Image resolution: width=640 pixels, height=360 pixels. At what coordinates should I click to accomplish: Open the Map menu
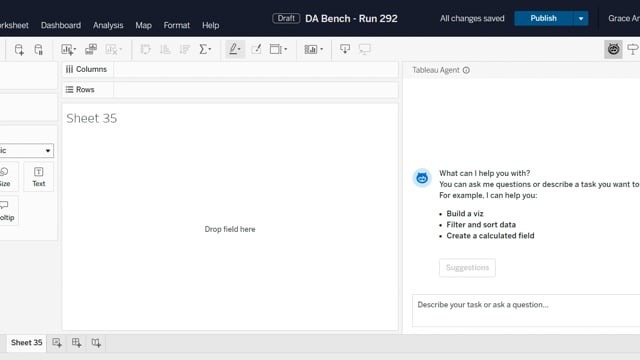coord(143,25)
